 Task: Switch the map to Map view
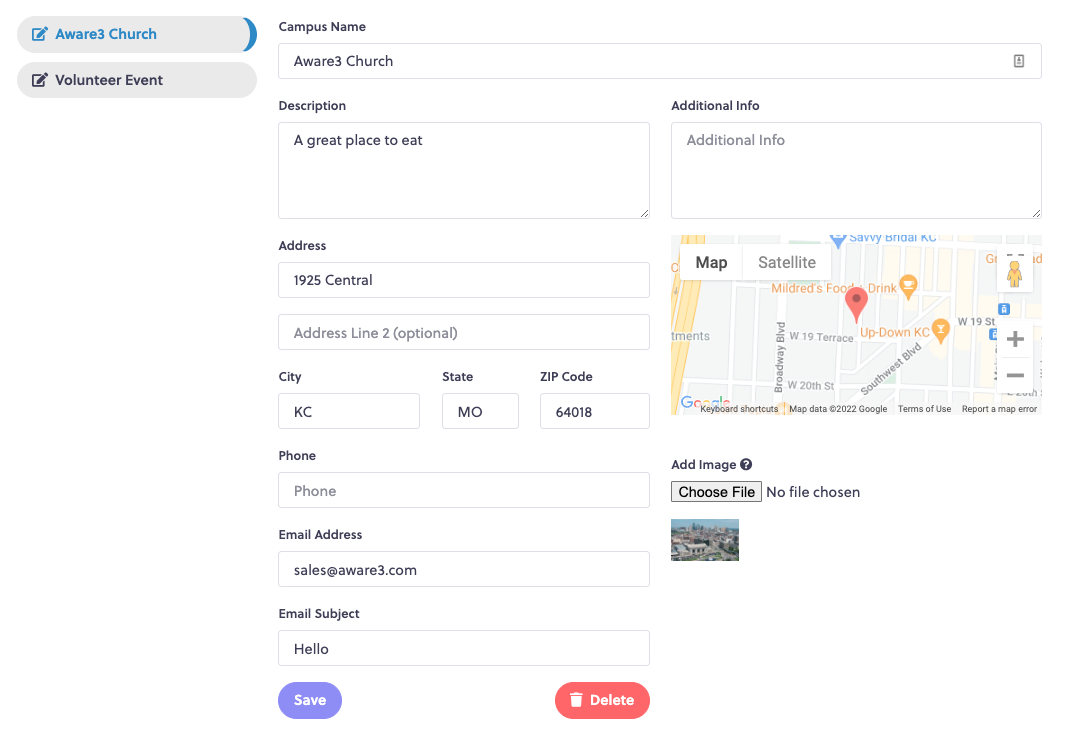pos(711,263)
